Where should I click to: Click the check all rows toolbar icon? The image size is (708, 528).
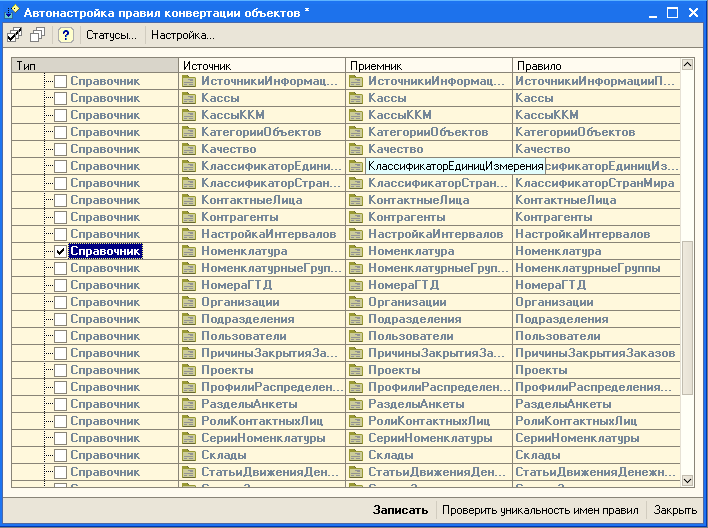(x=14, y=35)
